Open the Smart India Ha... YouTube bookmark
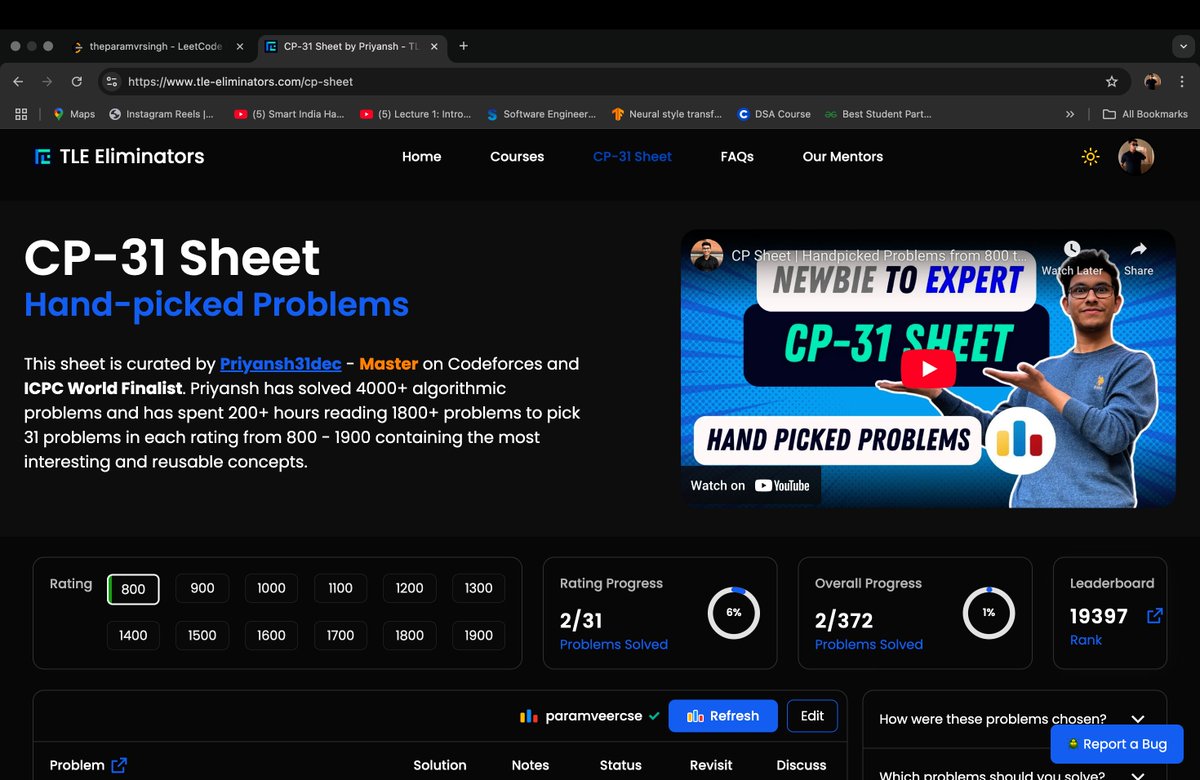 click(289, 114)
